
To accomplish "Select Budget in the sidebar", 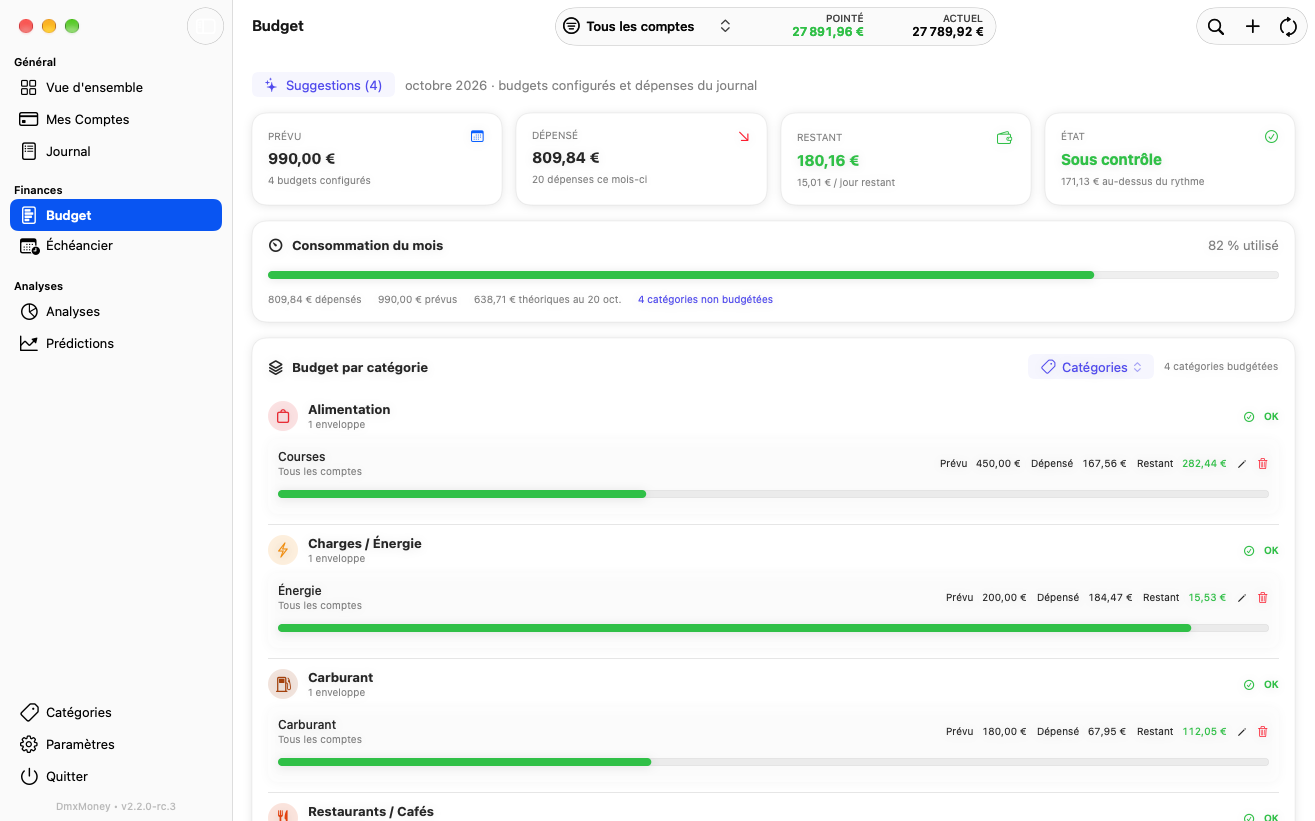I will [x=116, y=215].
